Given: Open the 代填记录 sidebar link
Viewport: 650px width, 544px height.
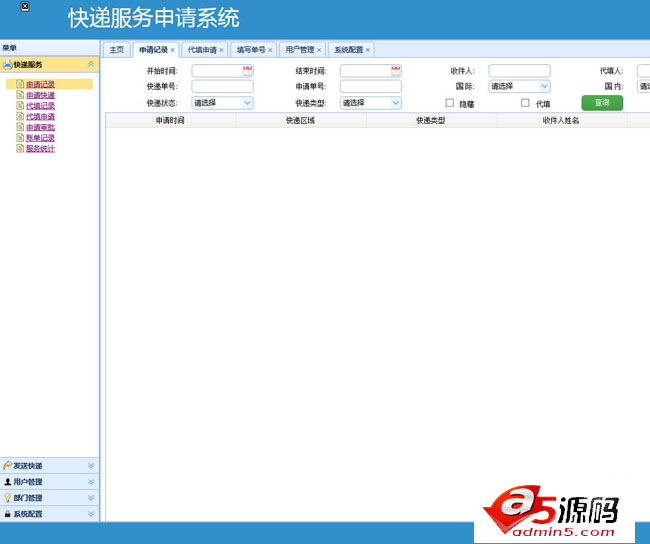Looking at the screenshot, I should tap(40, 106).
